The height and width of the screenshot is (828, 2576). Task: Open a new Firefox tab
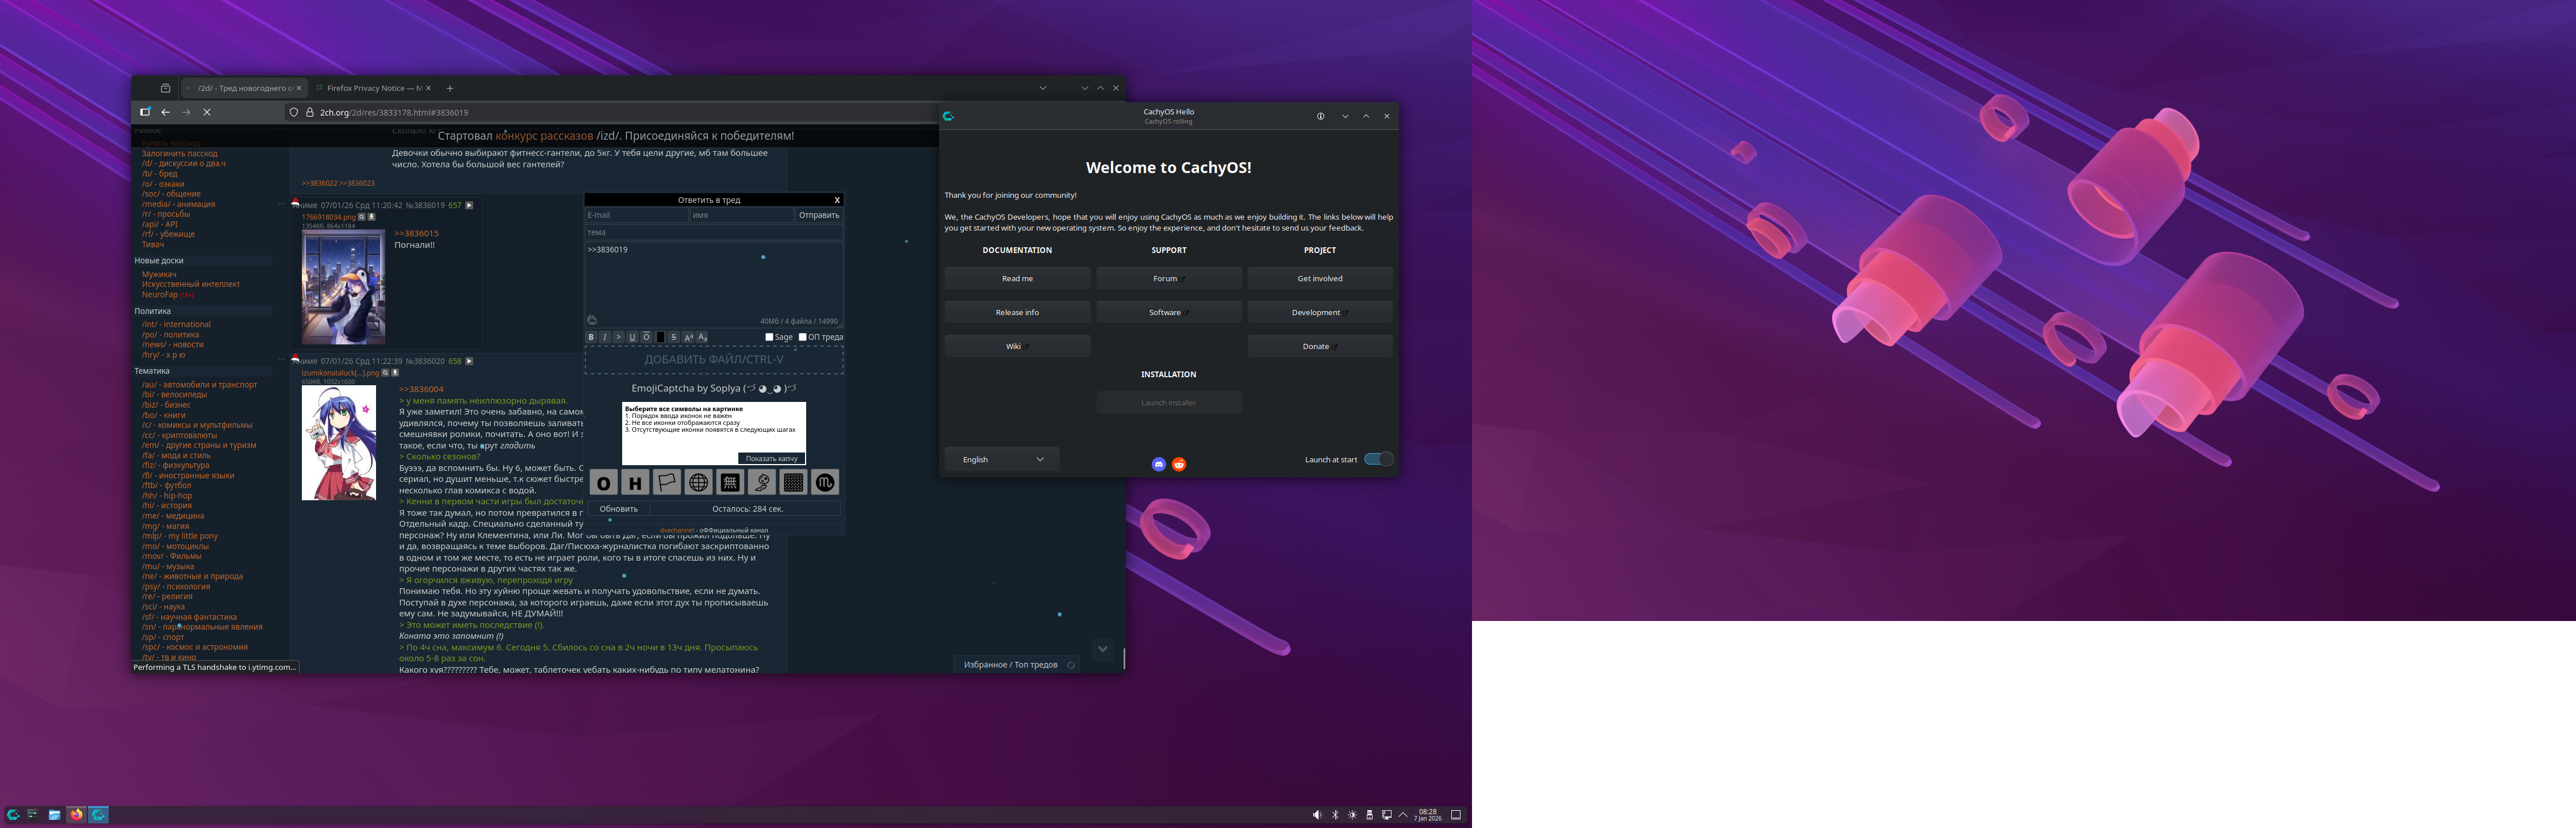pos(450,88)
